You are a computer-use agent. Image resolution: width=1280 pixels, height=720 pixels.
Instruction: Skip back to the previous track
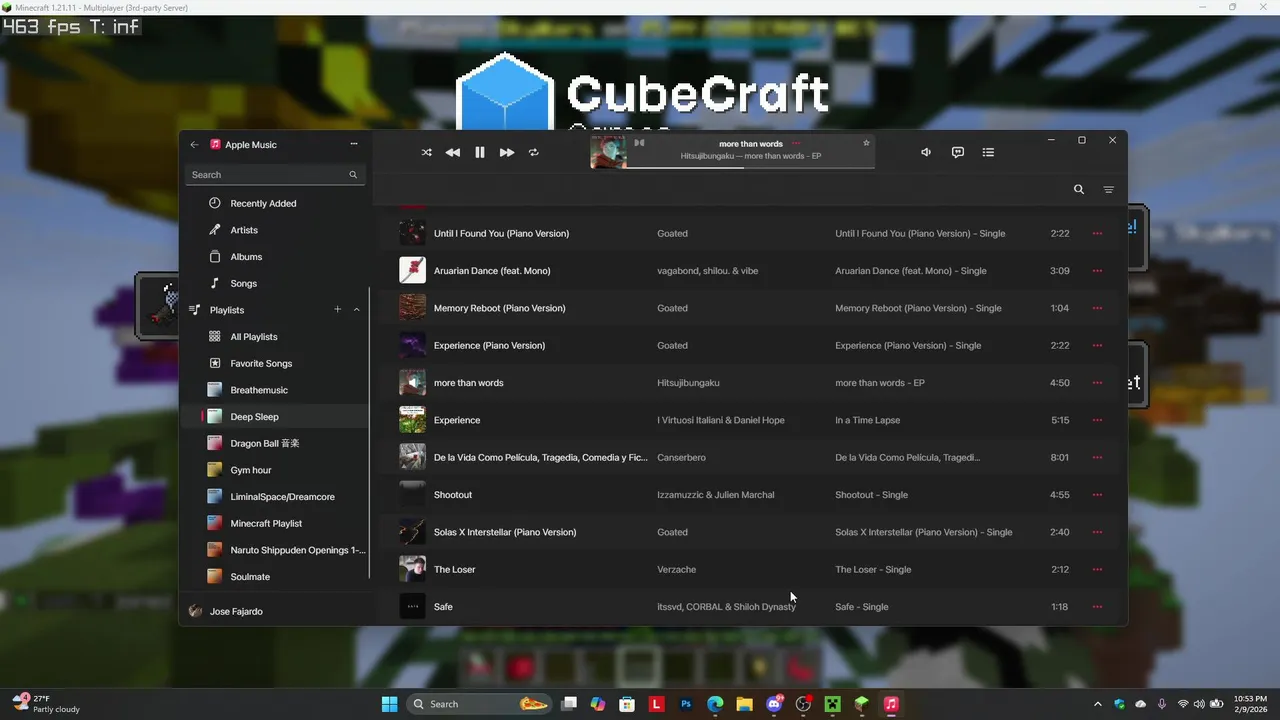[x=453, y=152]
